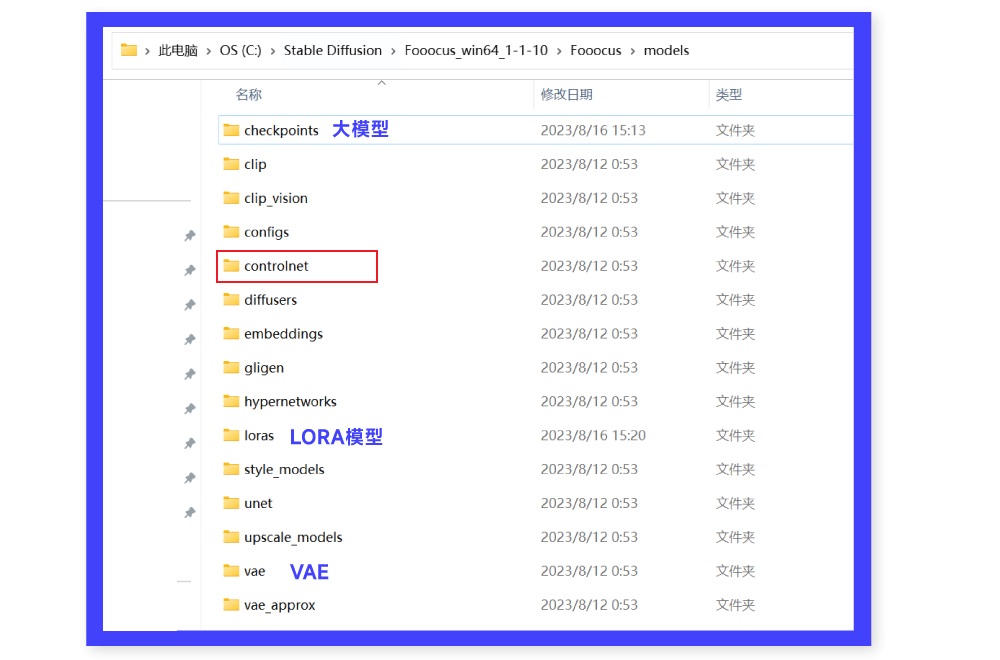This screenshot has width=1000, height=660.
Task: Select the unet folder icon
Action: tap(231, 502)
